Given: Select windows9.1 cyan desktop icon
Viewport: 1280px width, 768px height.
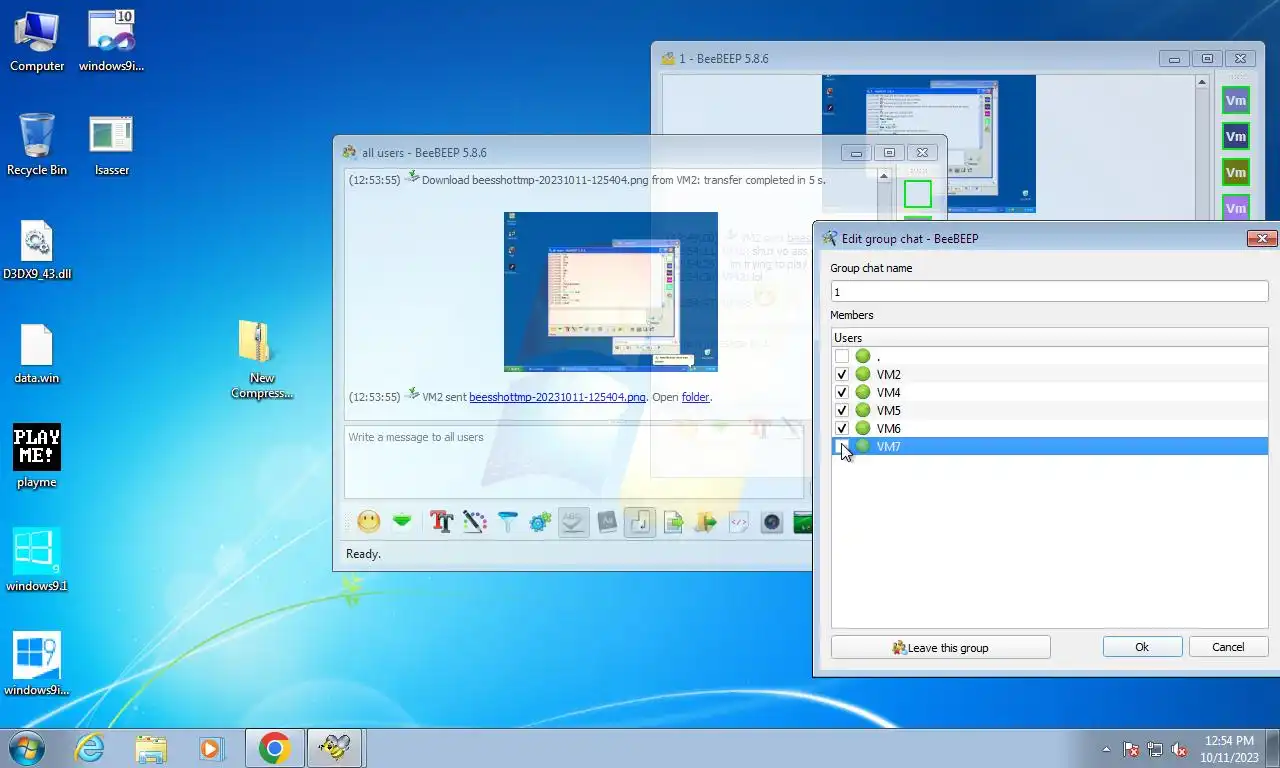Looking at the screenshot, I should click(37, 561).
